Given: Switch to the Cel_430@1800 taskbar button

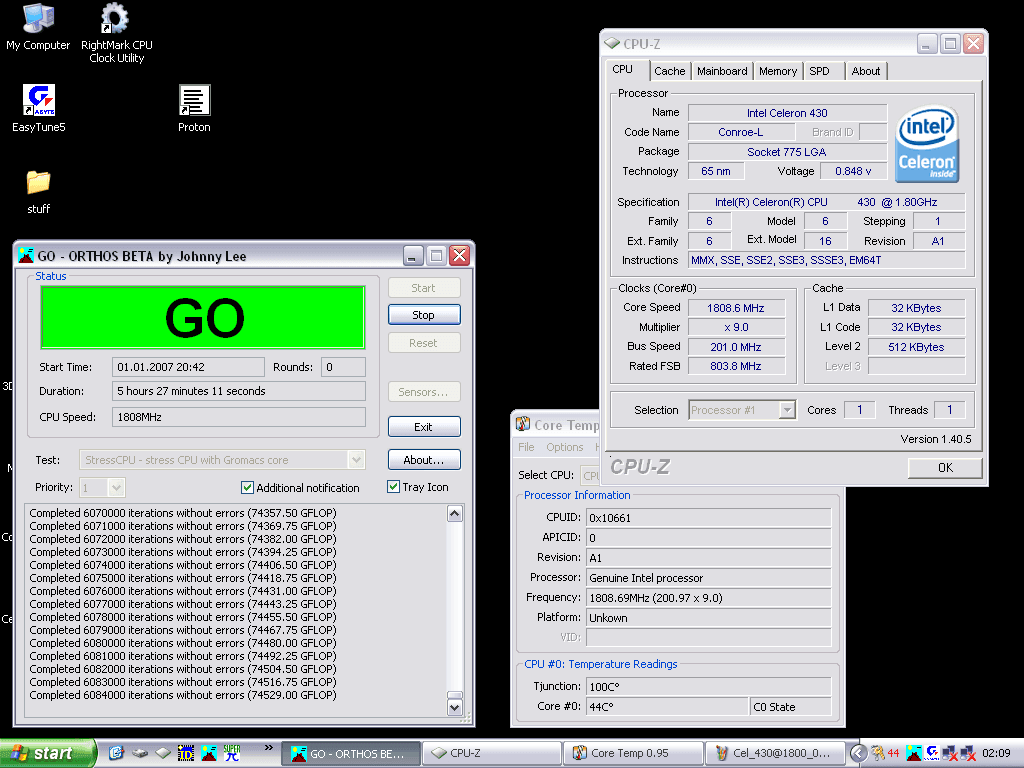Looking at the screenshot, I should pos(775,753).
